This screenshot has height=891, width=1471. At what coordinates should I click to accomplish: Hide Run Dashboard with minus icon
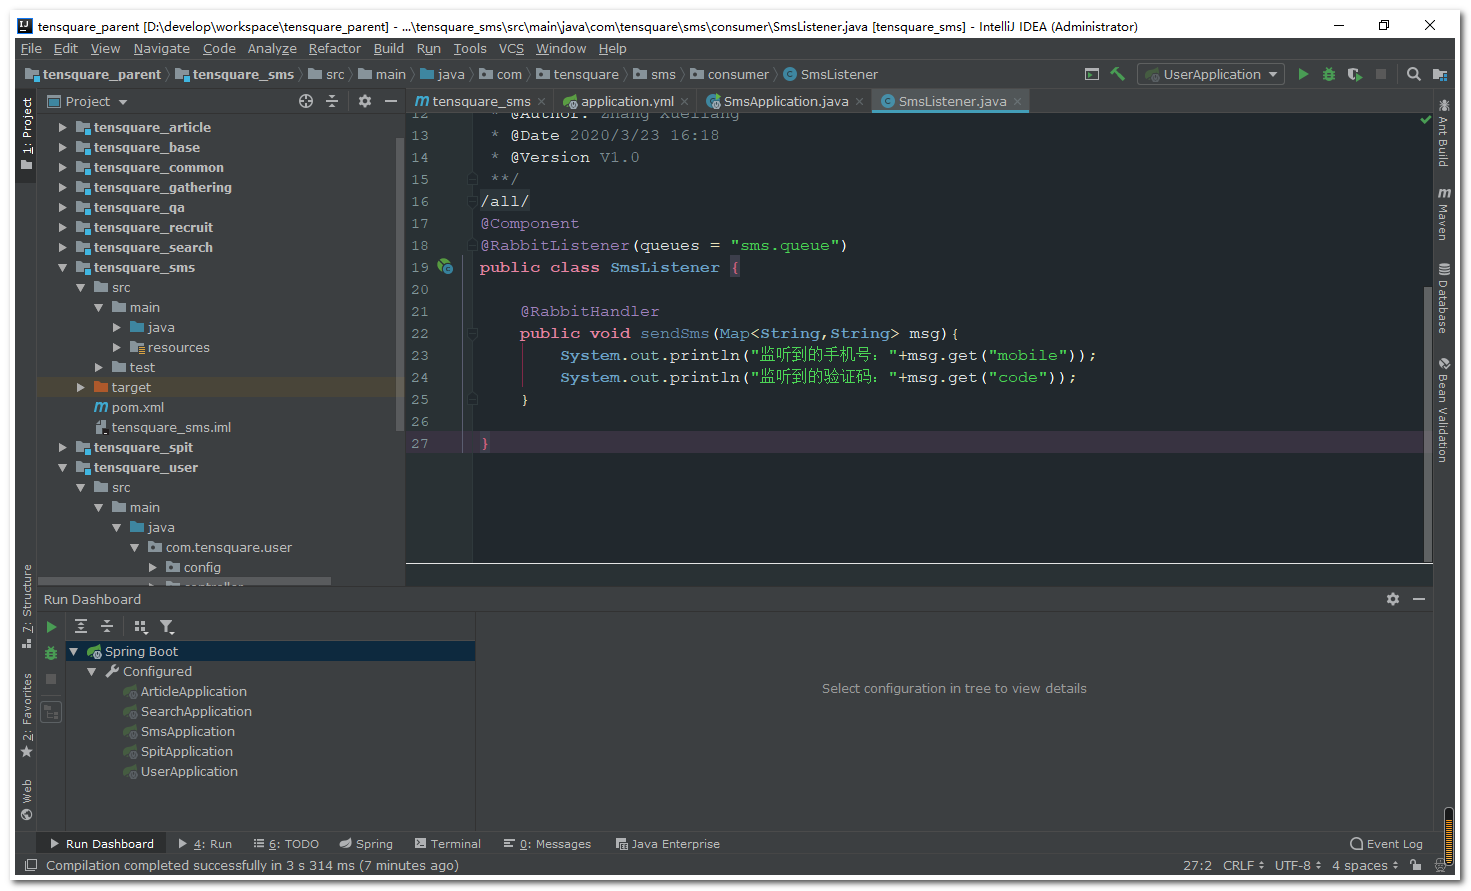tap(1419, 599)
